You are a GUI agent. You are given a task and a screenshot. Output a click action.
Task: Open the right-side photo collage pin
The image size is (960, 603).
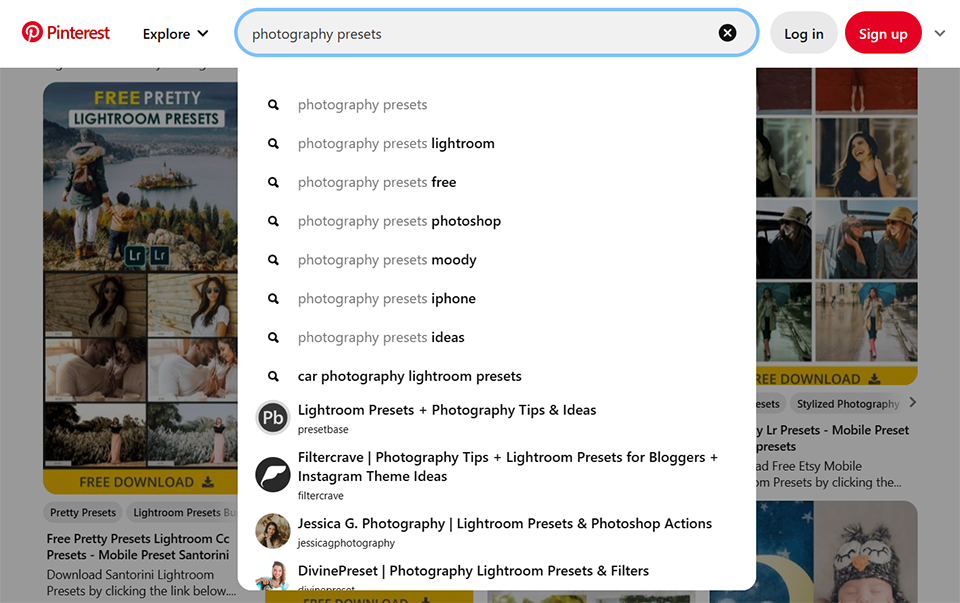click(x=837, y=225)
